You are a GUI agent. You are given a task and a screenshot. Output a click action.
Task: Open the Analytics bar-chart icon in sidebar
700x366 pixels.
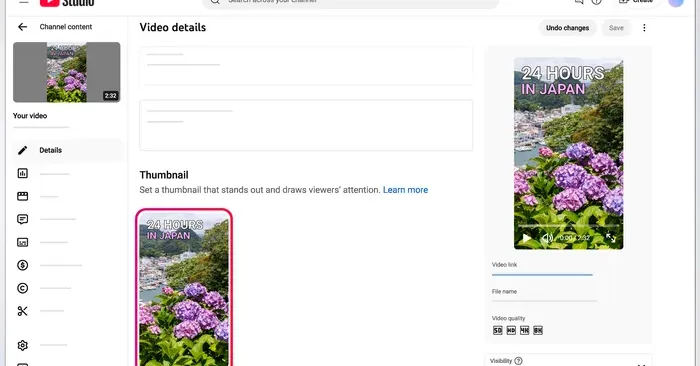point(22,173)
